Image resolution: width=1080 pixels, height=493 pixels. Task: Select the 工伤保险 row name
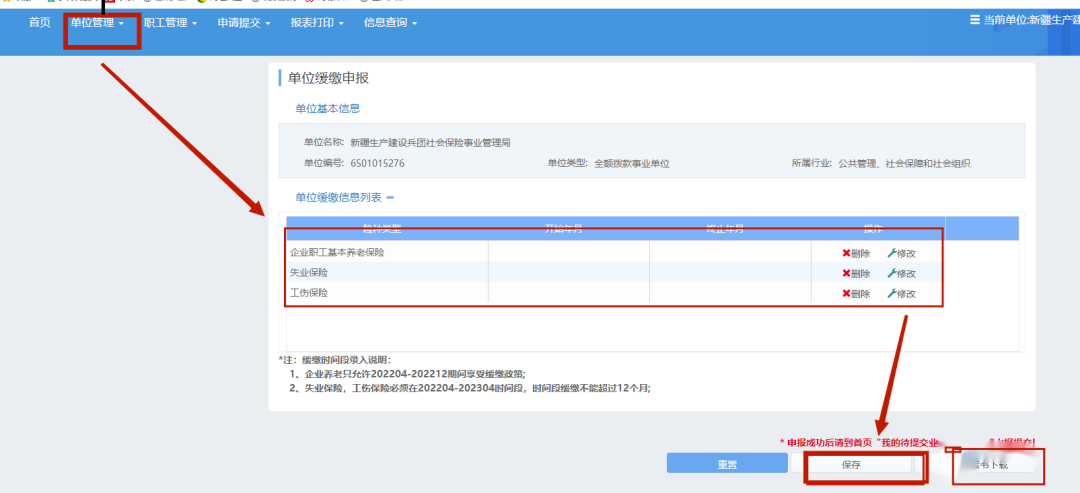point(309,293)
